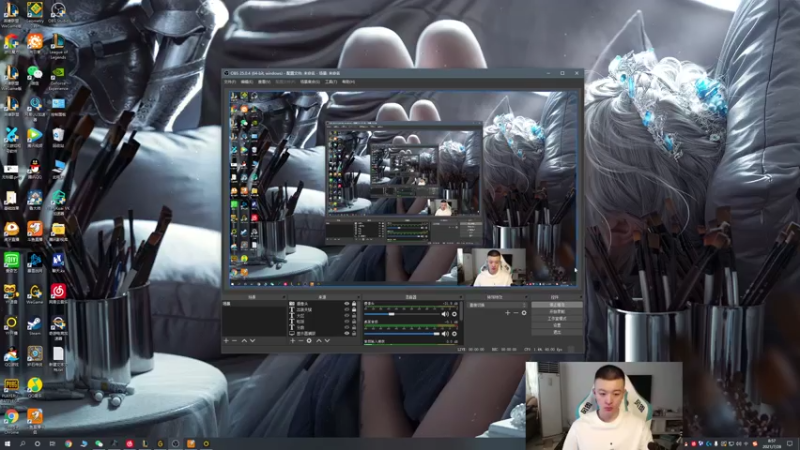
Task: Remove scene transition with the minus icon
Action: click(516, 313)
